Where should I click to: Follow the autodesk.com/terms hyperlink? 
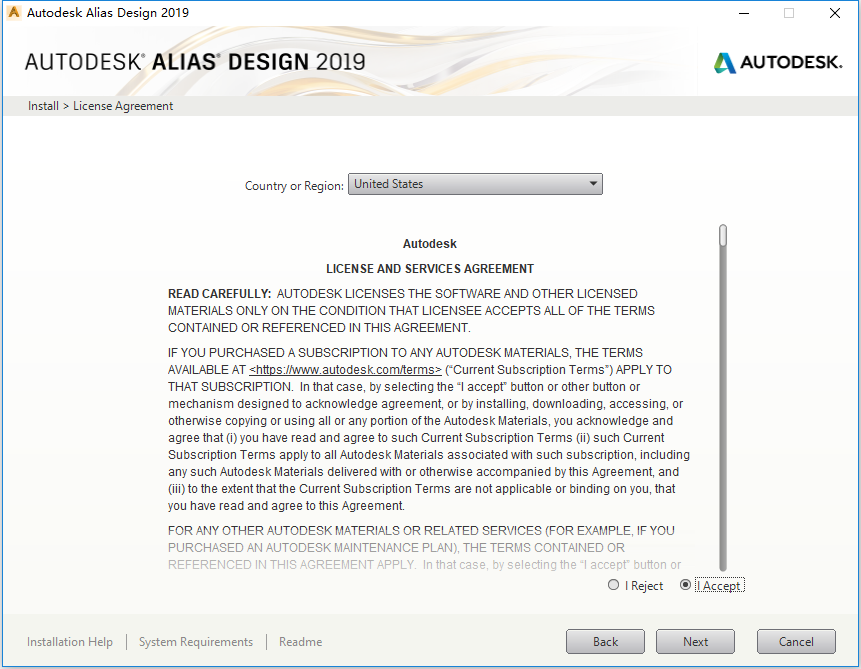(x=345, y=370)
